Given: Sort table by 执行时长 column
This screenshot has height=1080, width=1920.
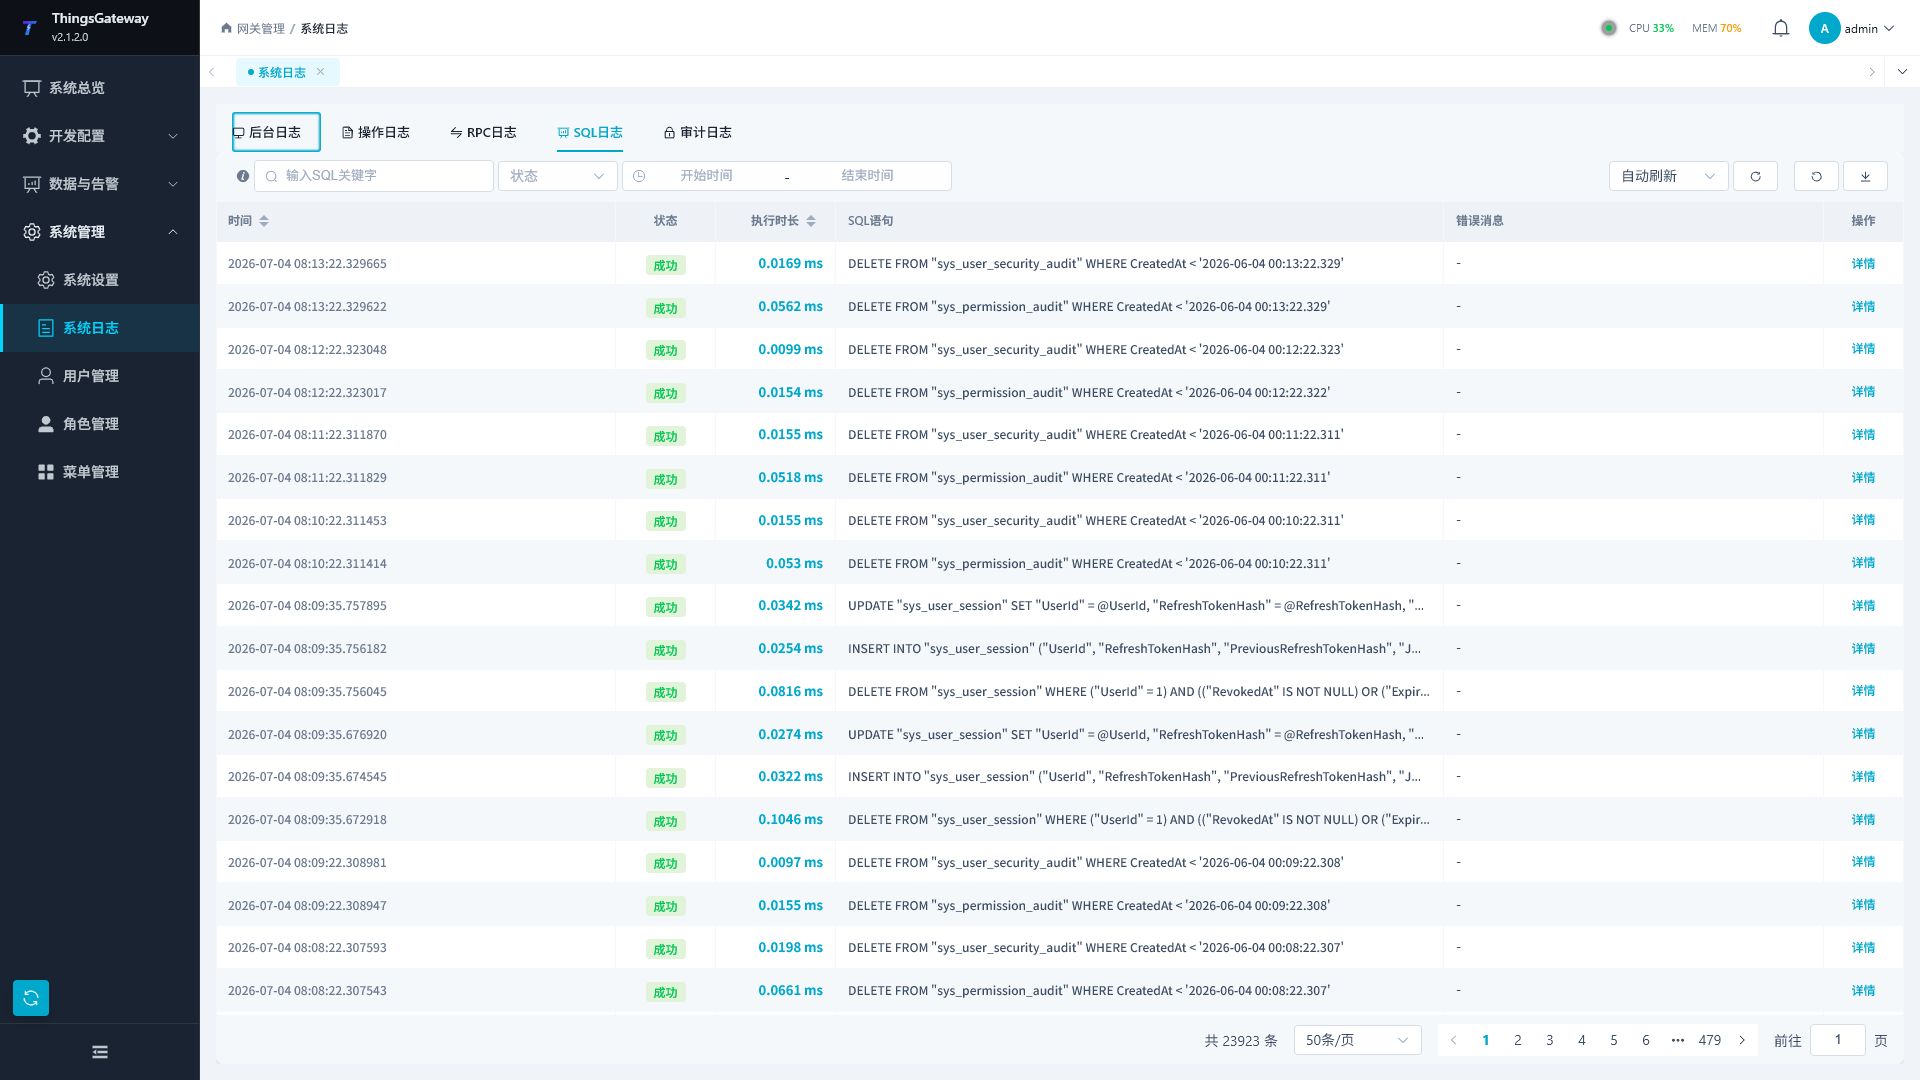Looking at the screenshot, I should 811,221.
